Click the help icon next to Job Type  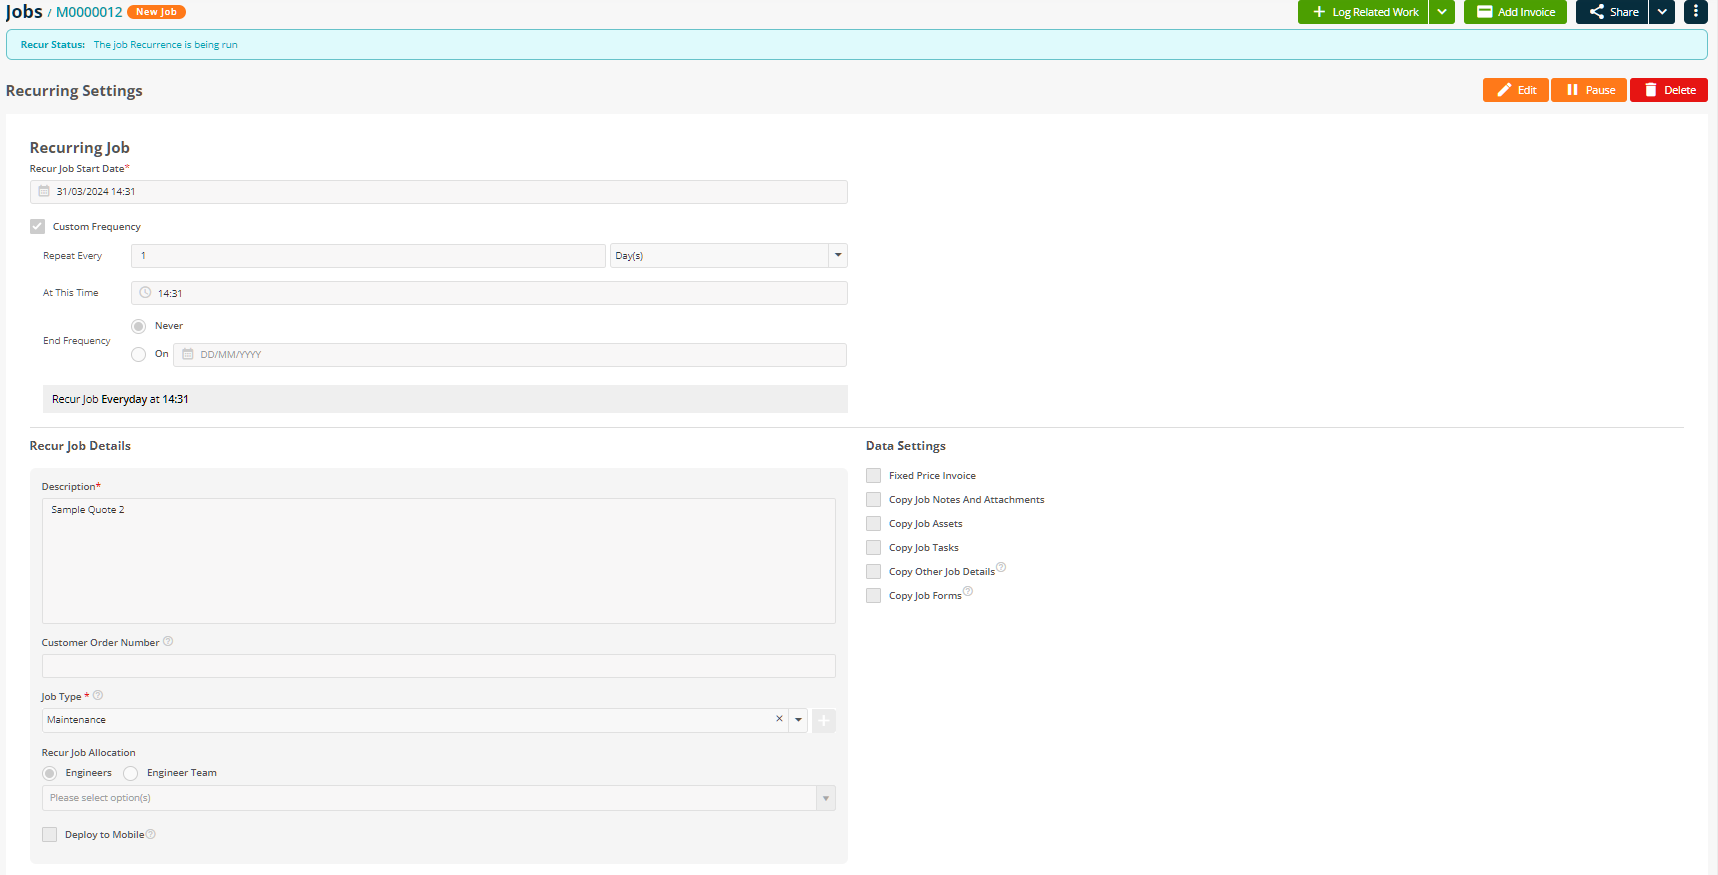point(98,695)
